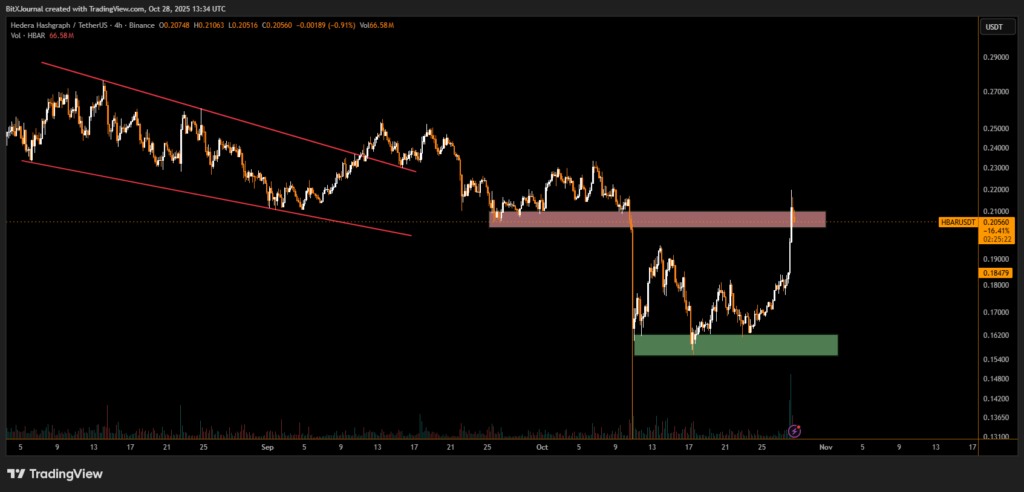Select the Vol - HBAR indicator legend
Screen dimensions: 1024x492
(x=27, y=38)
